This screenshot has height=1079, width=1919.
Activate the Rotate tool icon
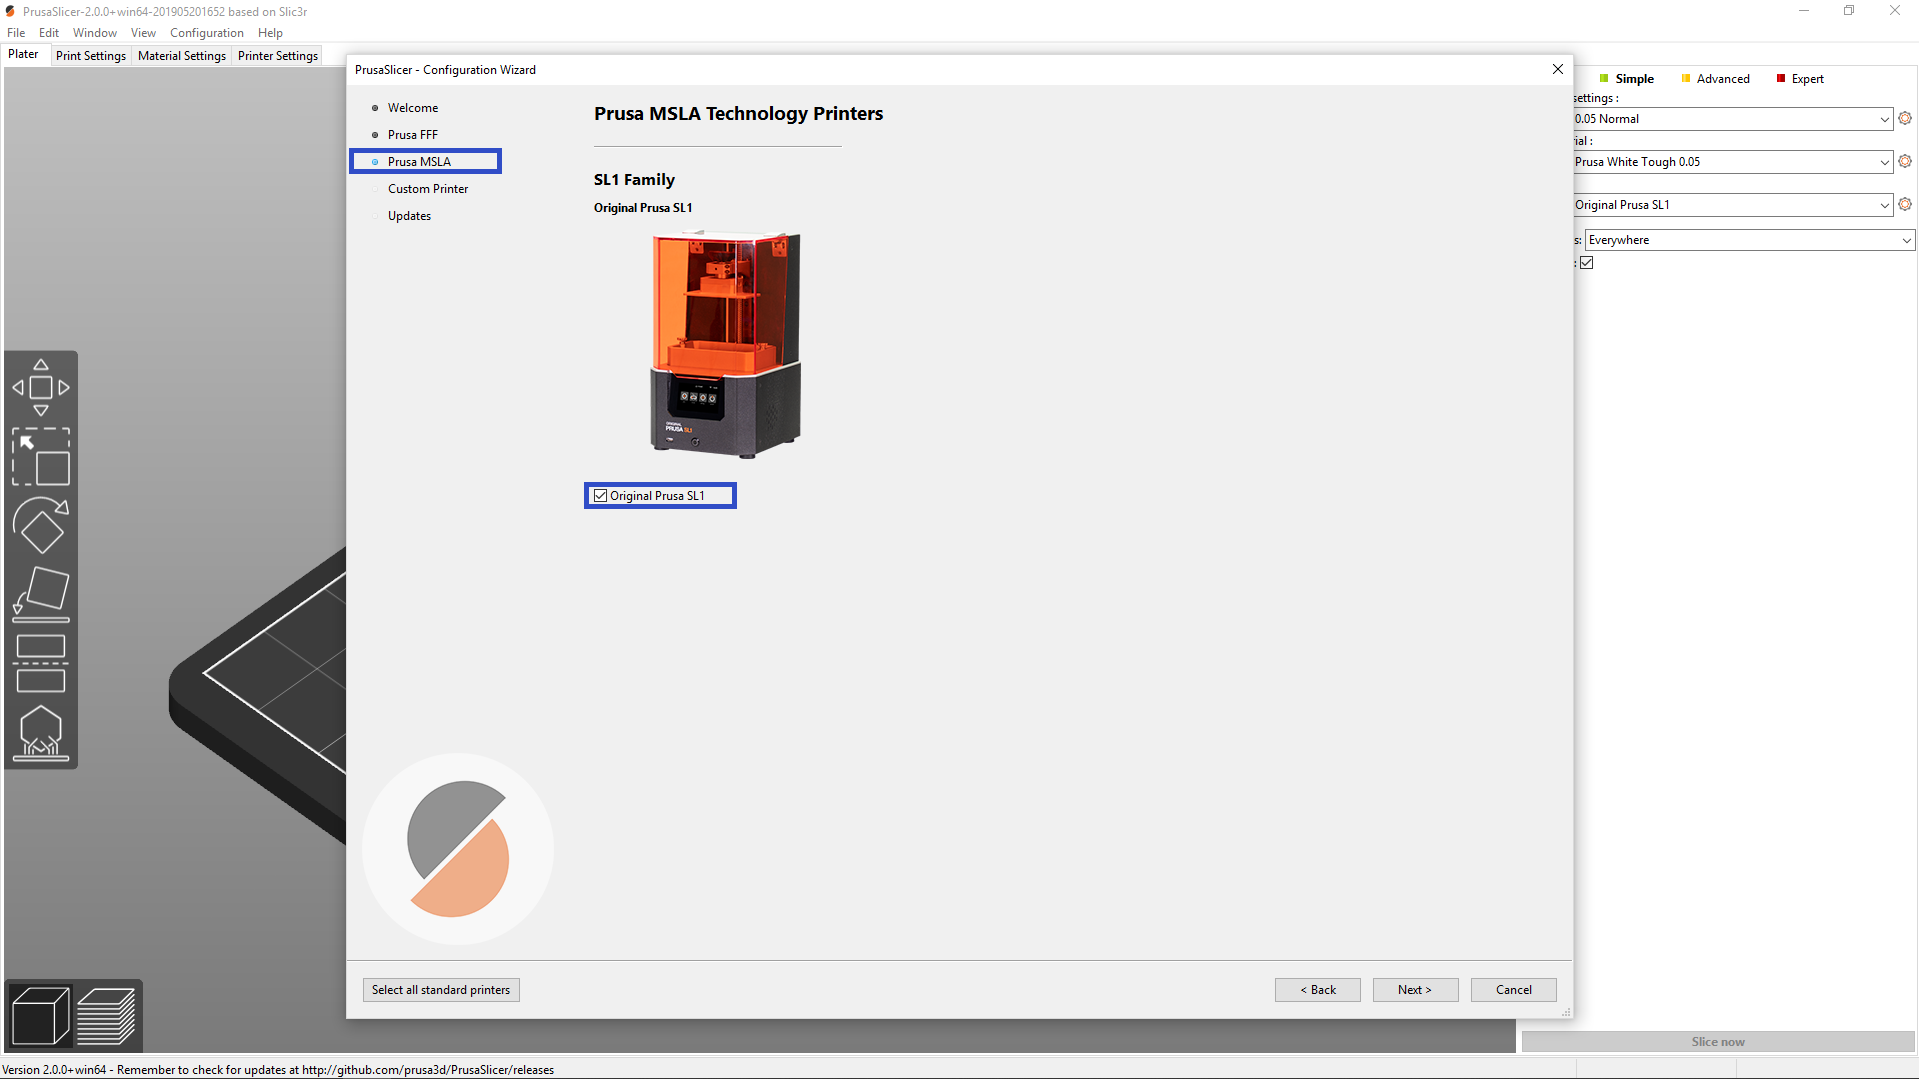[x=41, y=525]
